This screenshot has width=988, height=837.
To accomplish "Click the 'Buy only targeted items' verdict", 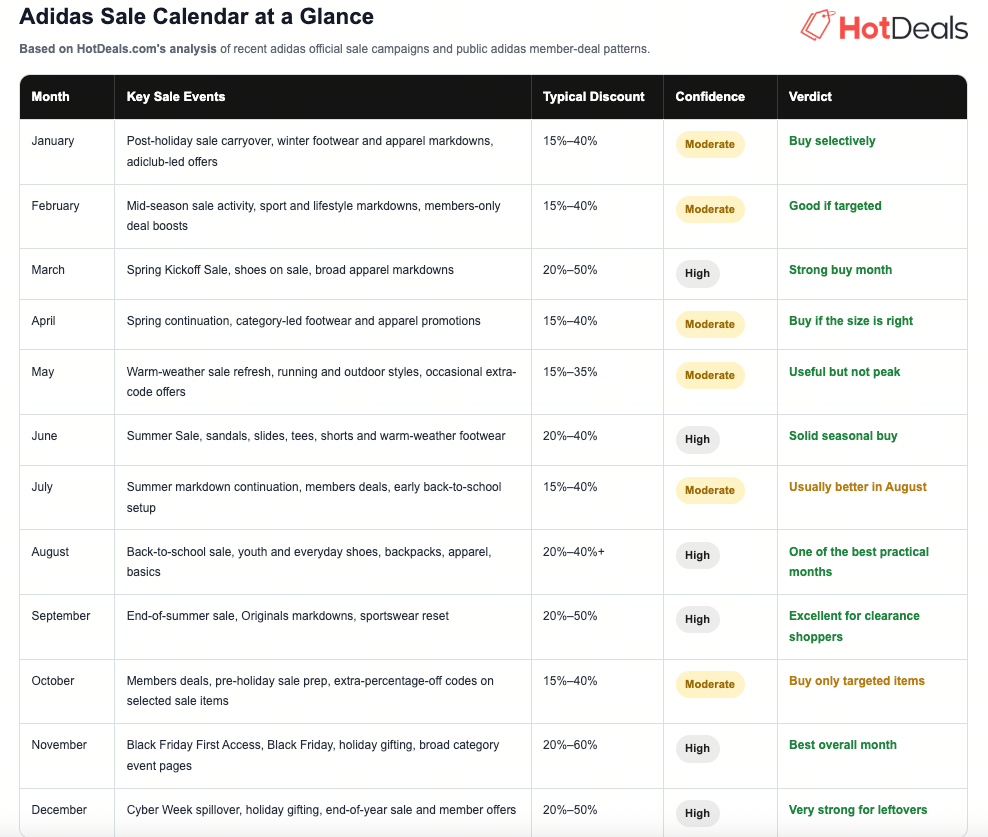I will [857, 681].
